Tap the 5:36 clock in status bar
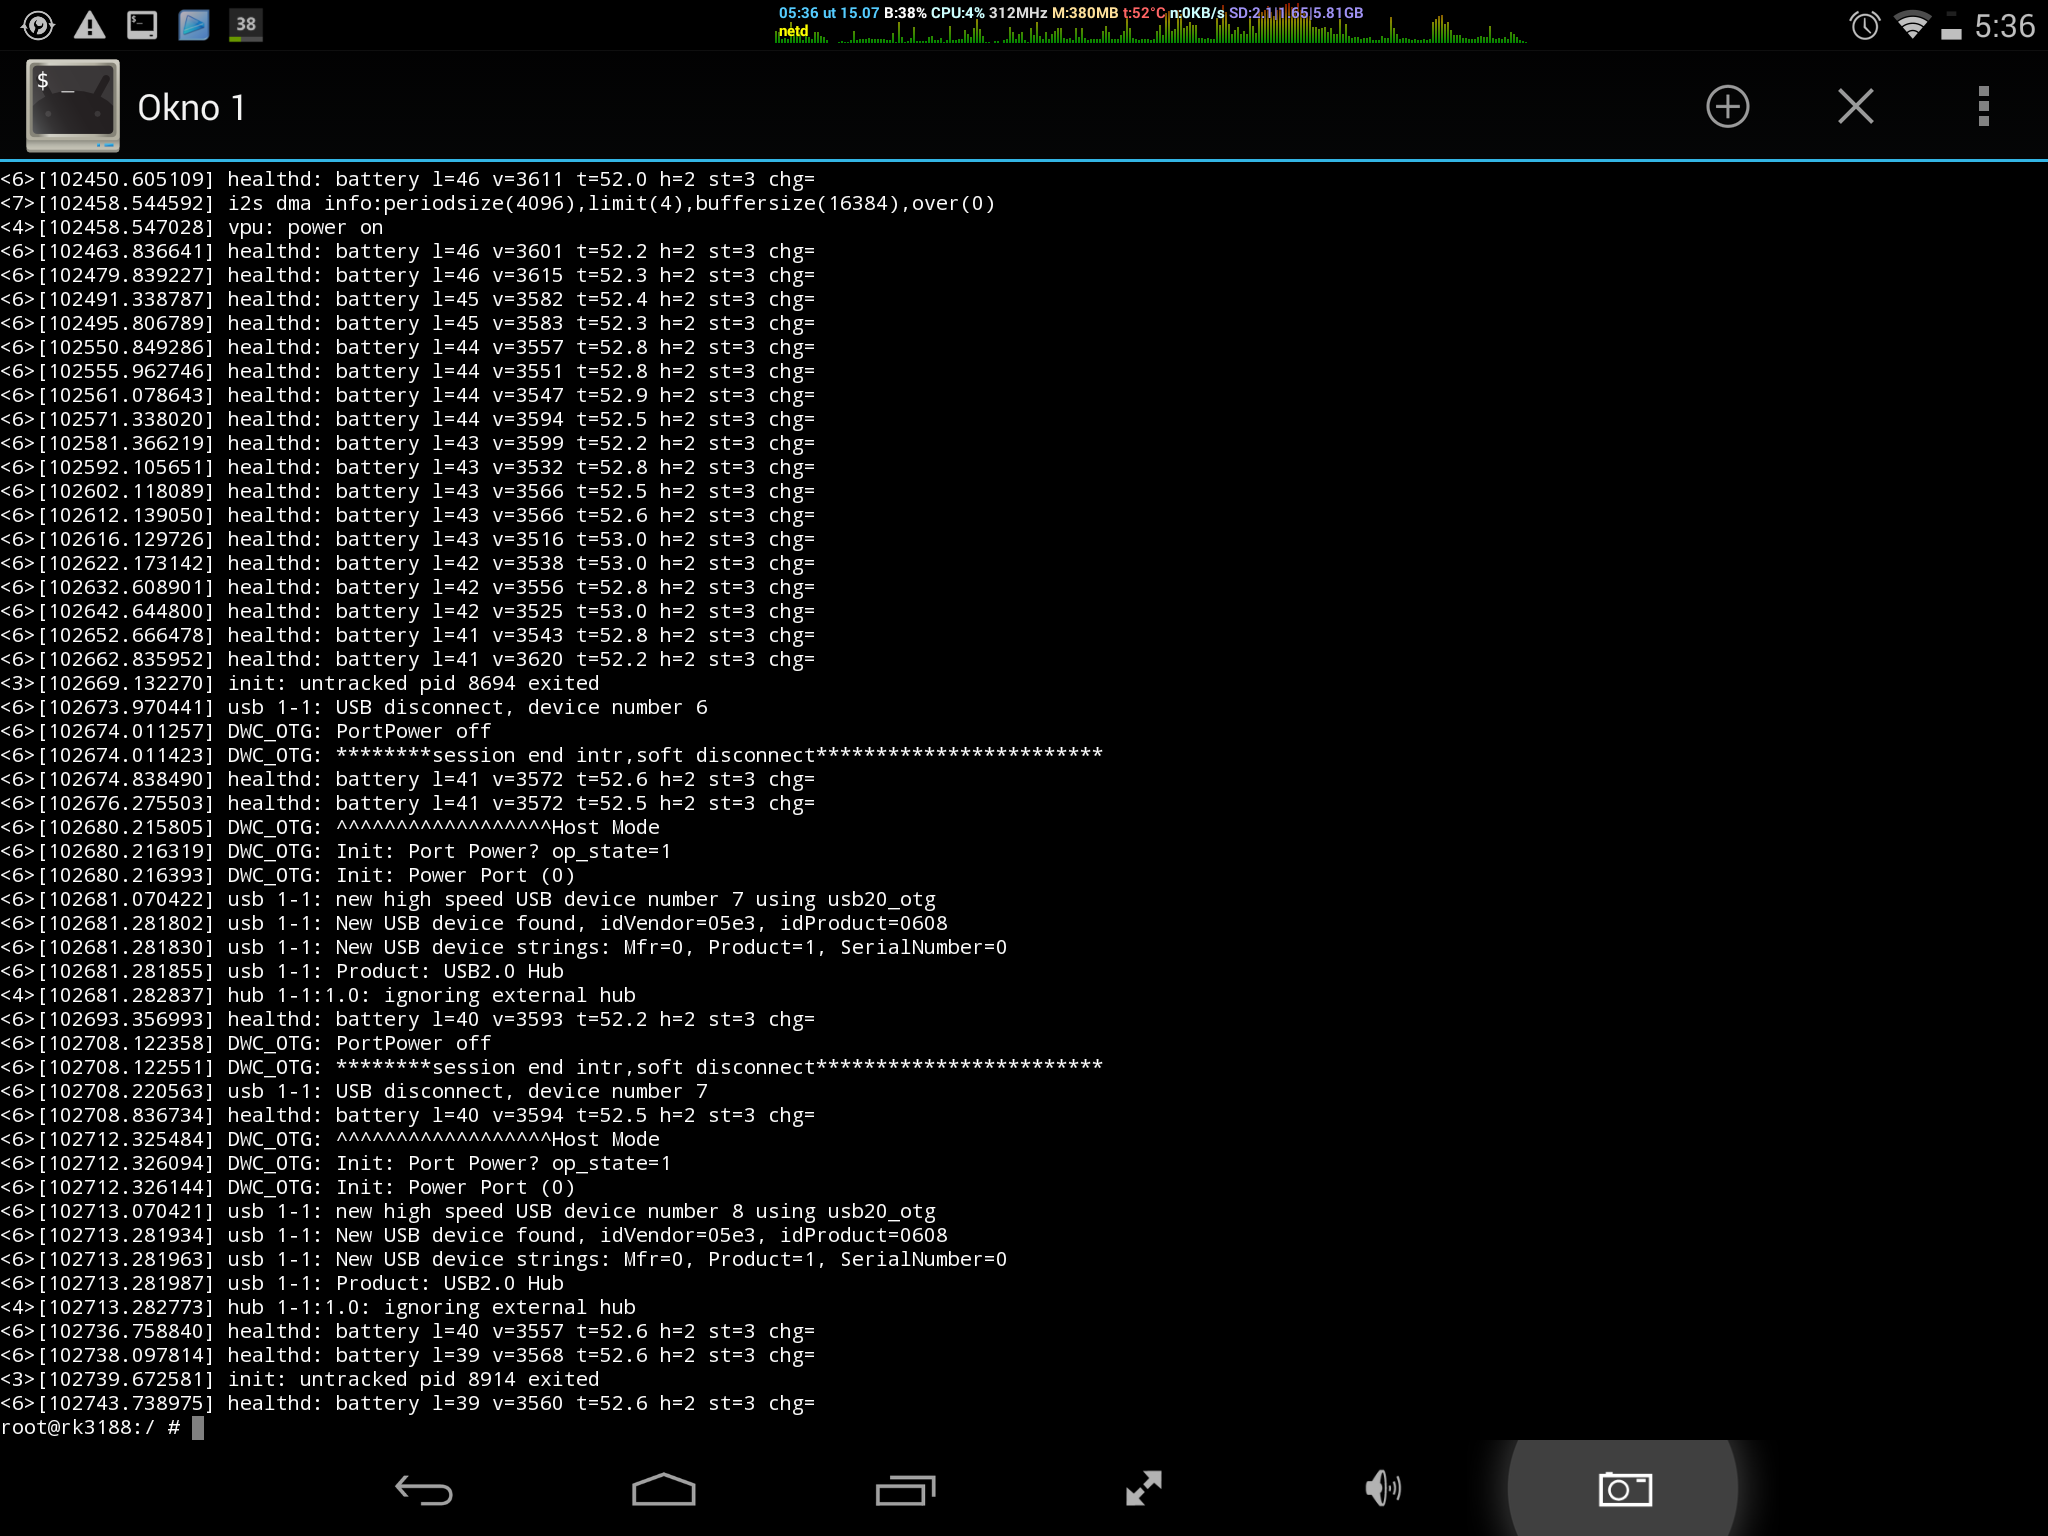2048x1536 pixels. tap(2004, 26)
